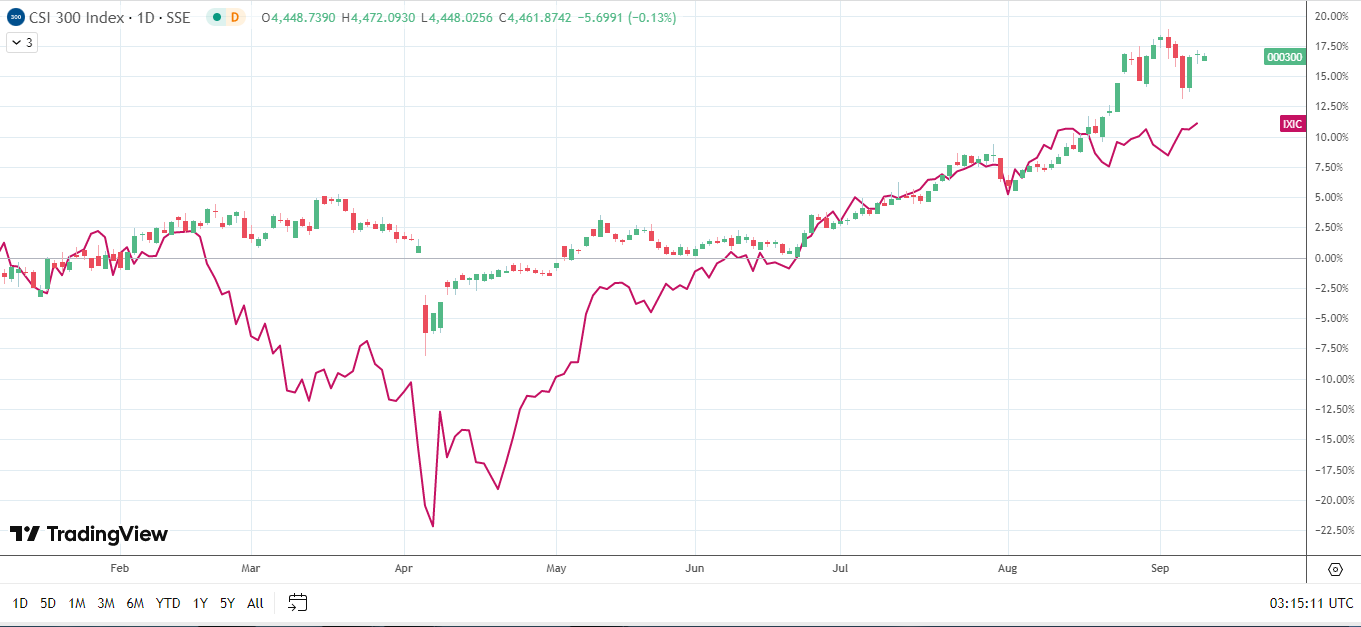This screenshot has width=1361, height=627.
Task: Open chart settings gear on the price axis
Action: [1335, 569]
